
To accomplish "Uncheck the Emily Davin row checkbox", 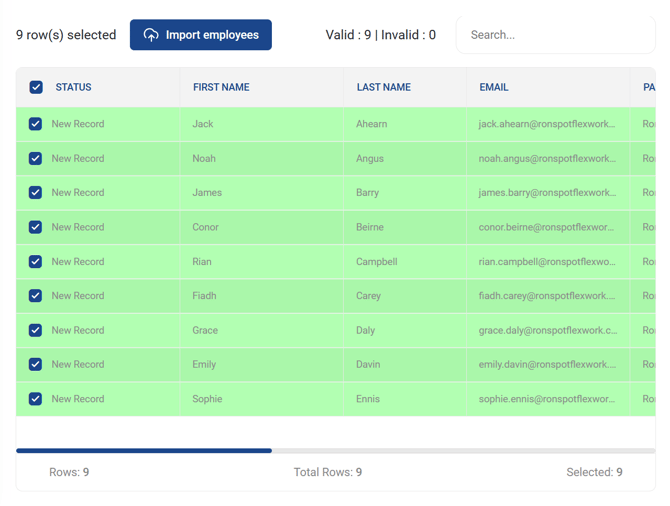I will pyautogui.click(x=35, y=365).
